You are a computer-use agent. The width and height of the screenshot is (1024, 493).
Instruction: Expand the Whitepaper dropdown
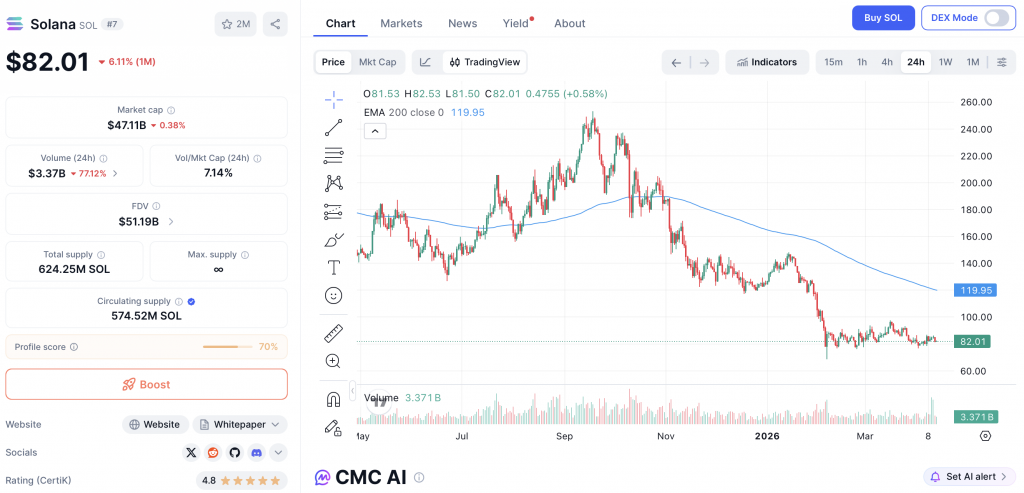coord(240,424)
